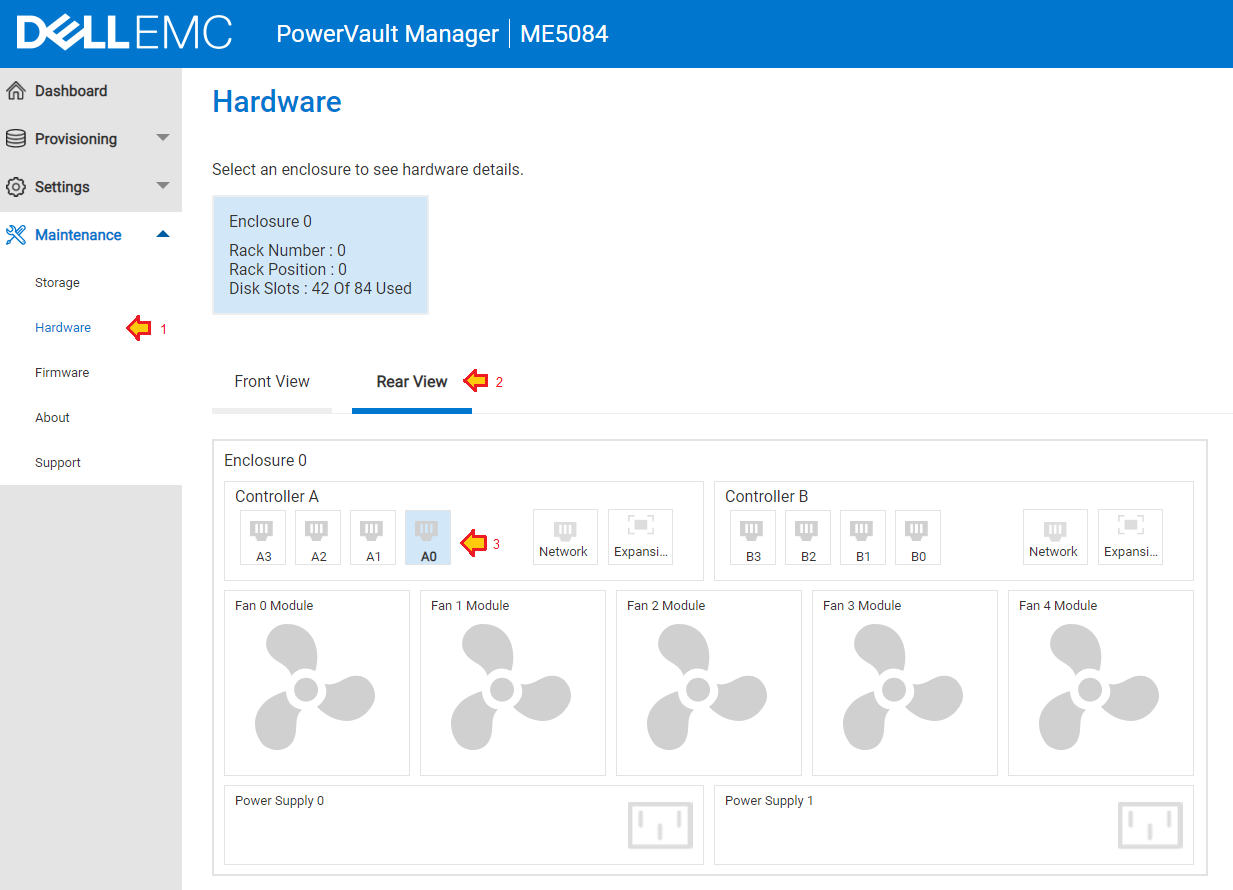Switch to the Front View tab
The width and height of the screenshot is (1233, 890).
(x=271, y=381)
